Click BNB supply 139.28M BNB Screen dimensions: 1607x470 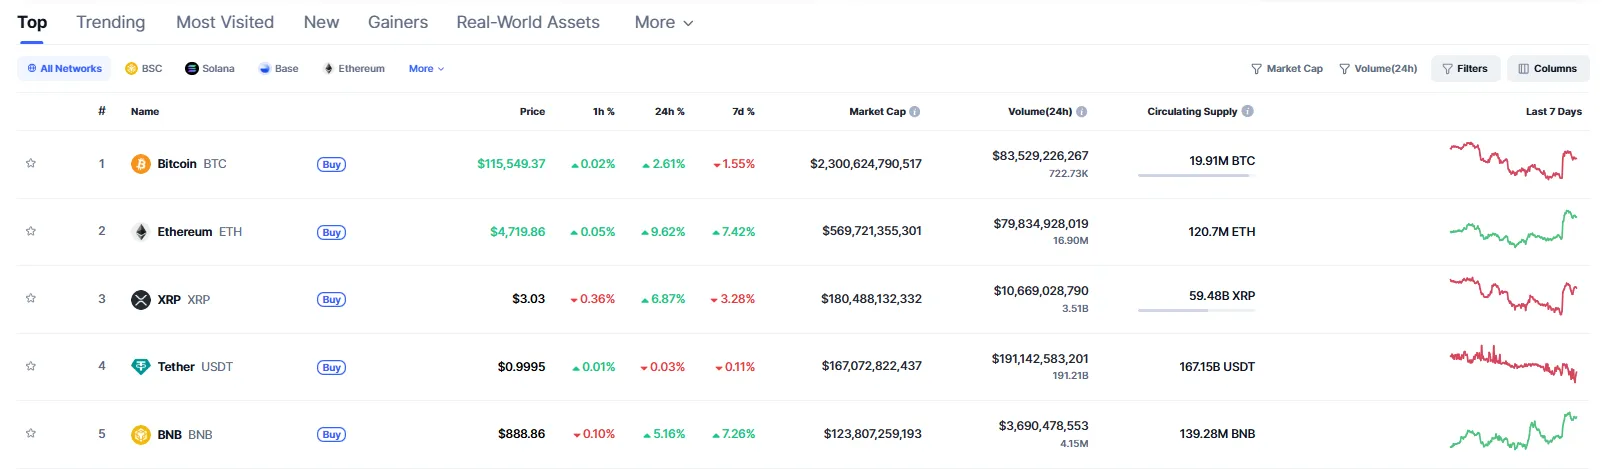point(1217,434)
